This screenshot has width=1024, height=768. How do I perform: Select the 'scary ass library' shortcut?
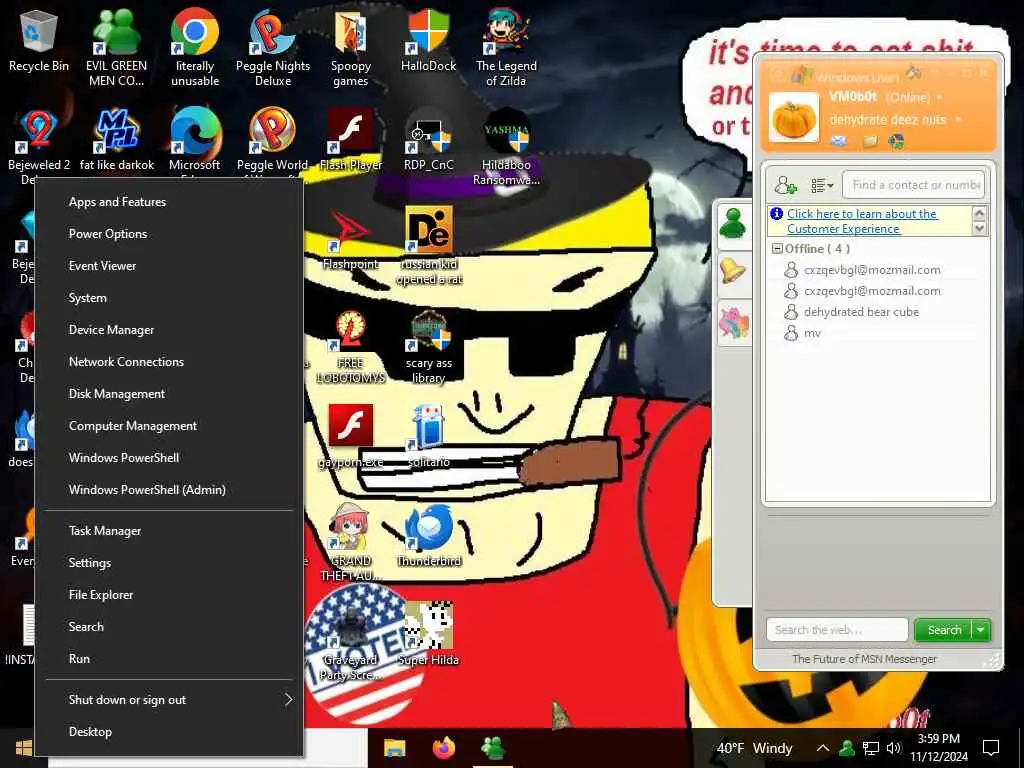tap(428, 345)
